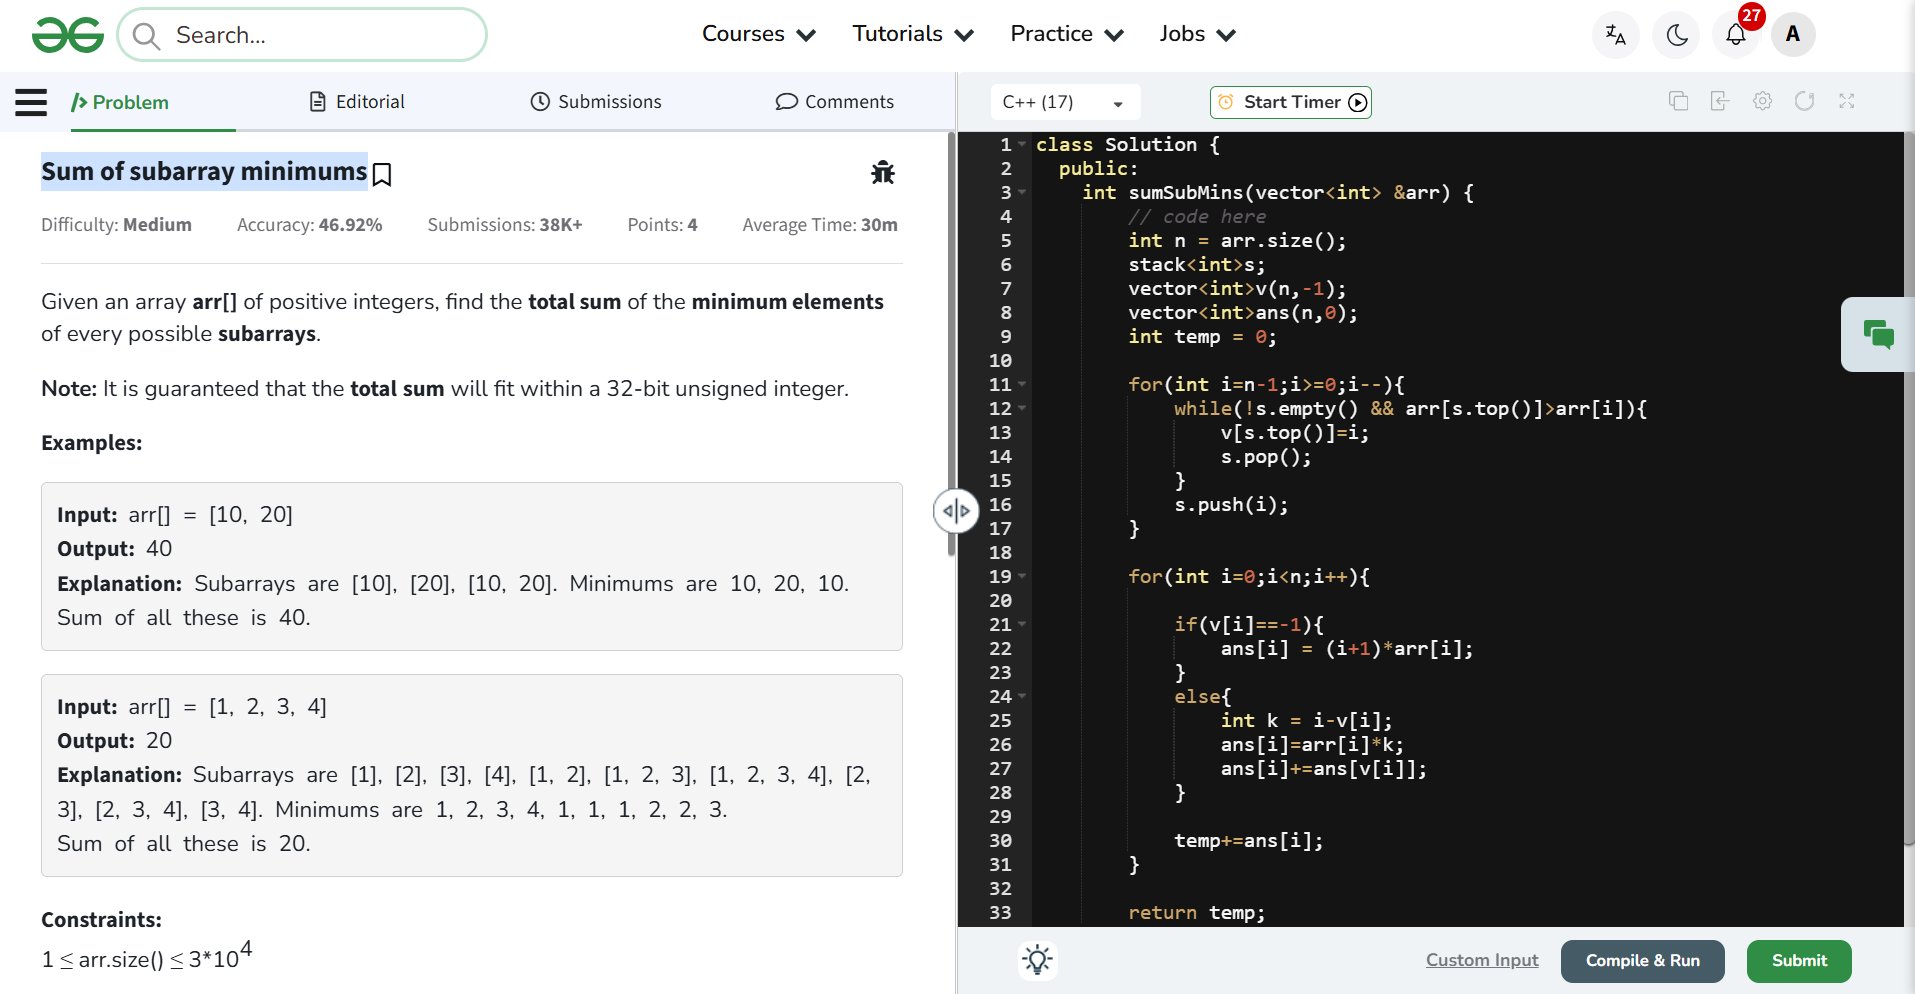1915x994 pixels.
Task: Start Timer for the problem
Action: 1290,102
